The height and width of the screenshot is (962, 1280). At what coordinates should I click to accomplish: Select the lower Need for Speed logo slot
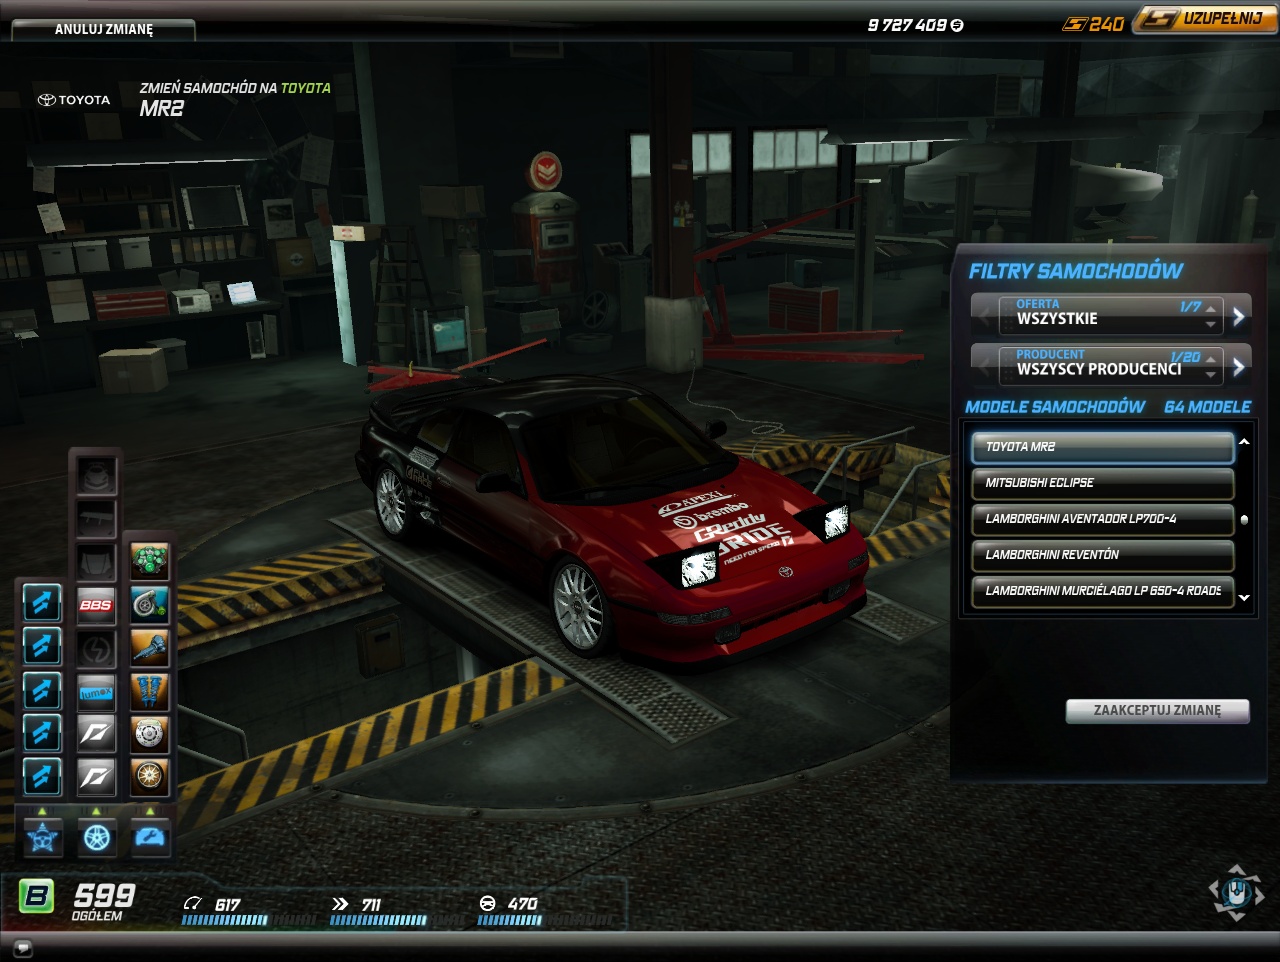pos(96,778)
